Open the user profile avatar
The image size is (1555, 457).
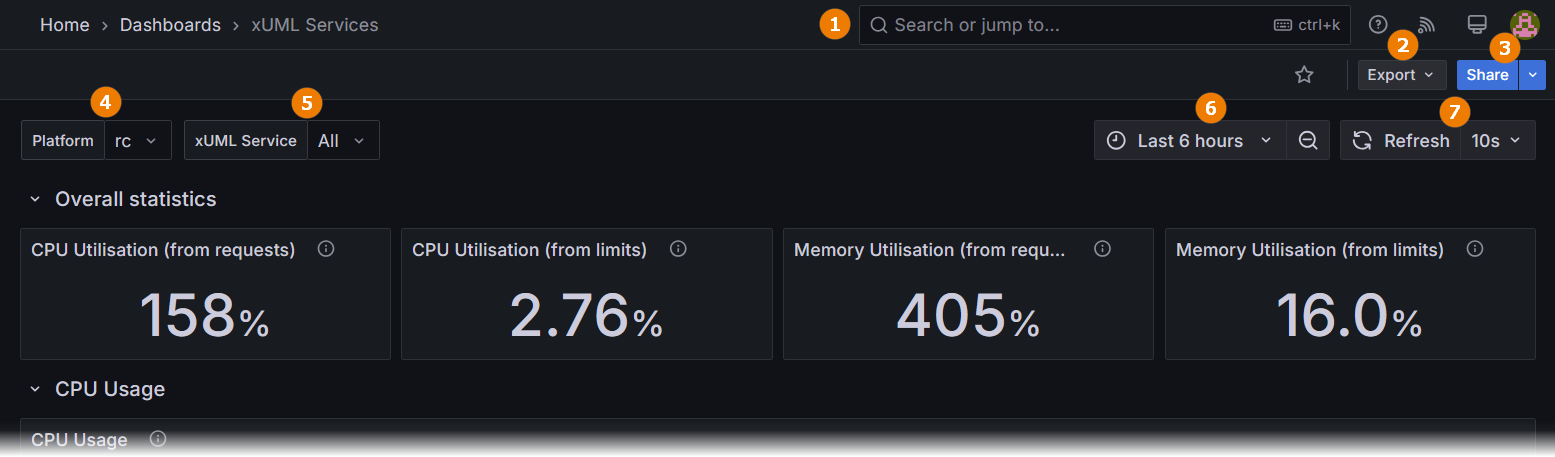coord(1524,25)
